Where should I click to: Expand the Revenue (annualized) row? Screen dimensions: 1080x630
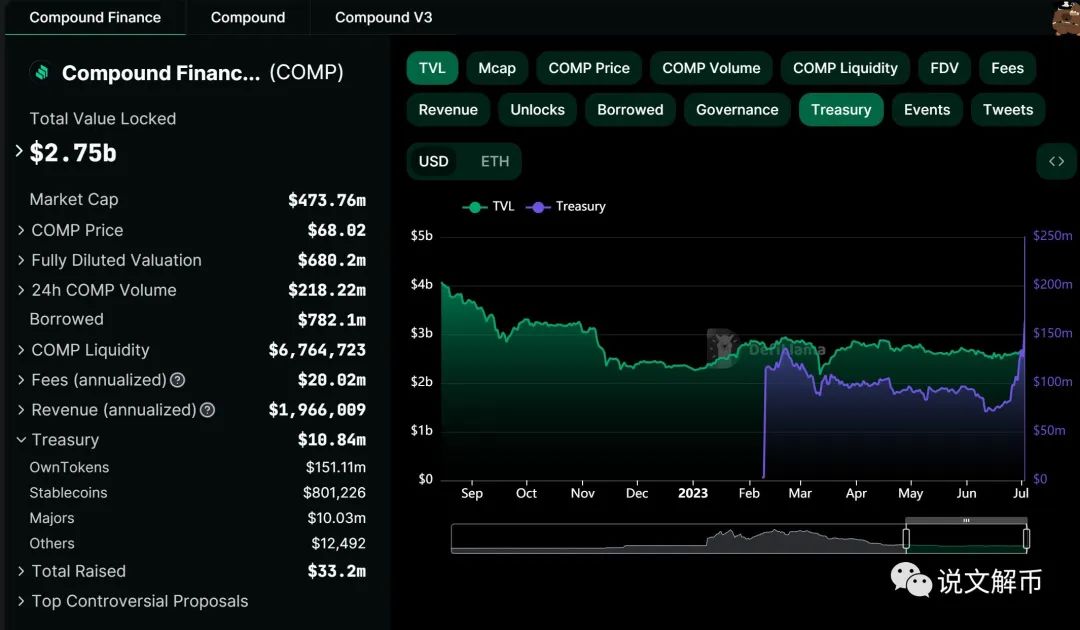click(21, 410)
